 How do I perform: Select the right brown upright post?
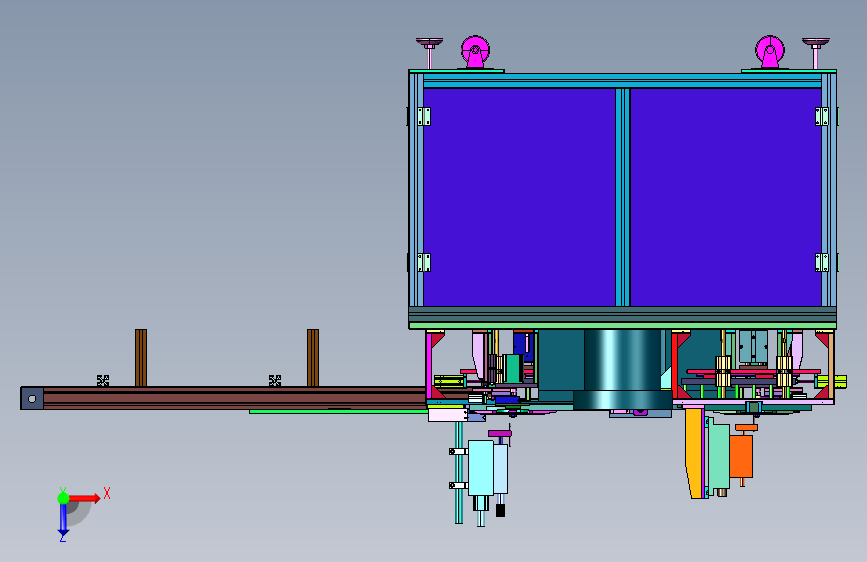pyautogui.click(x=313, y=358)
